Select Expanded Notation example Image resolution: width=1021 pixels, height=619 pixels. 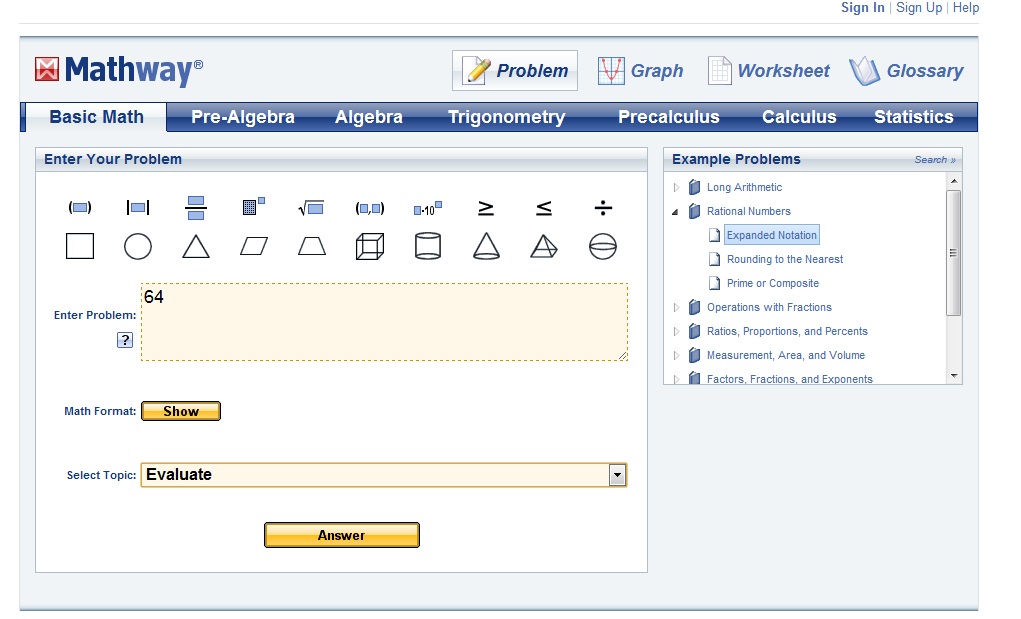[x=772, y=235]
